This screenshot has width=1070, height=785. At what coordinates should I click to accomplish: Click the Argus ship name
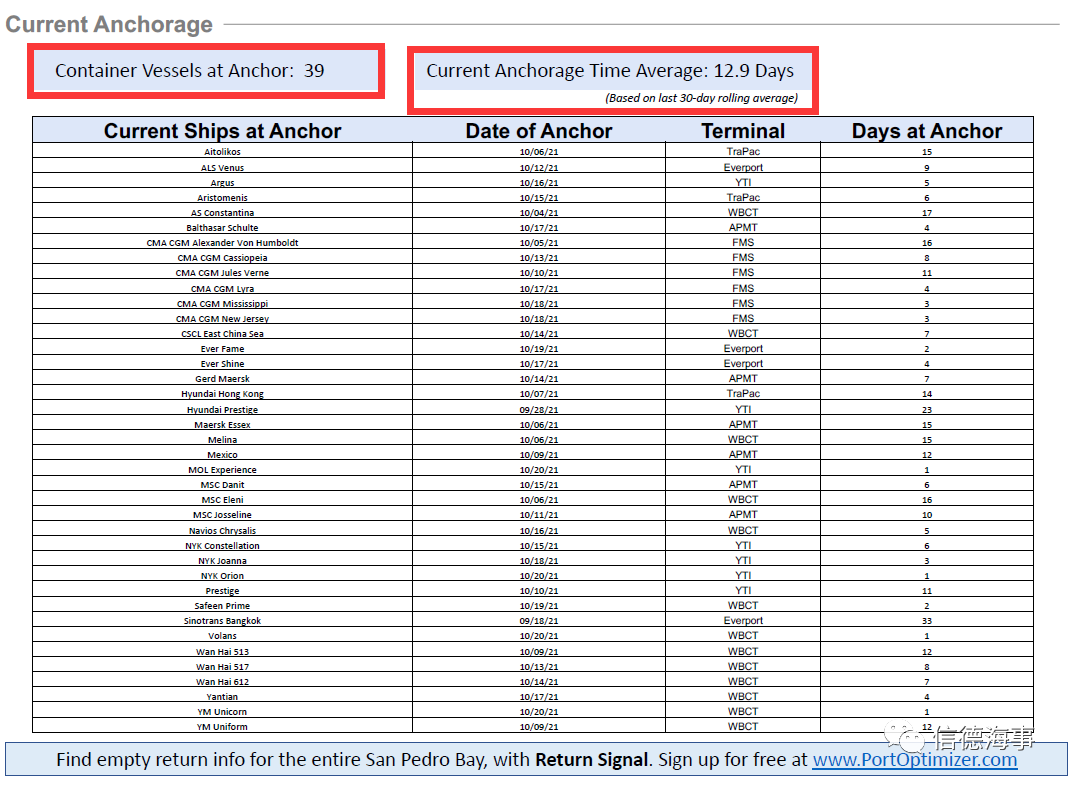point(222,182)
